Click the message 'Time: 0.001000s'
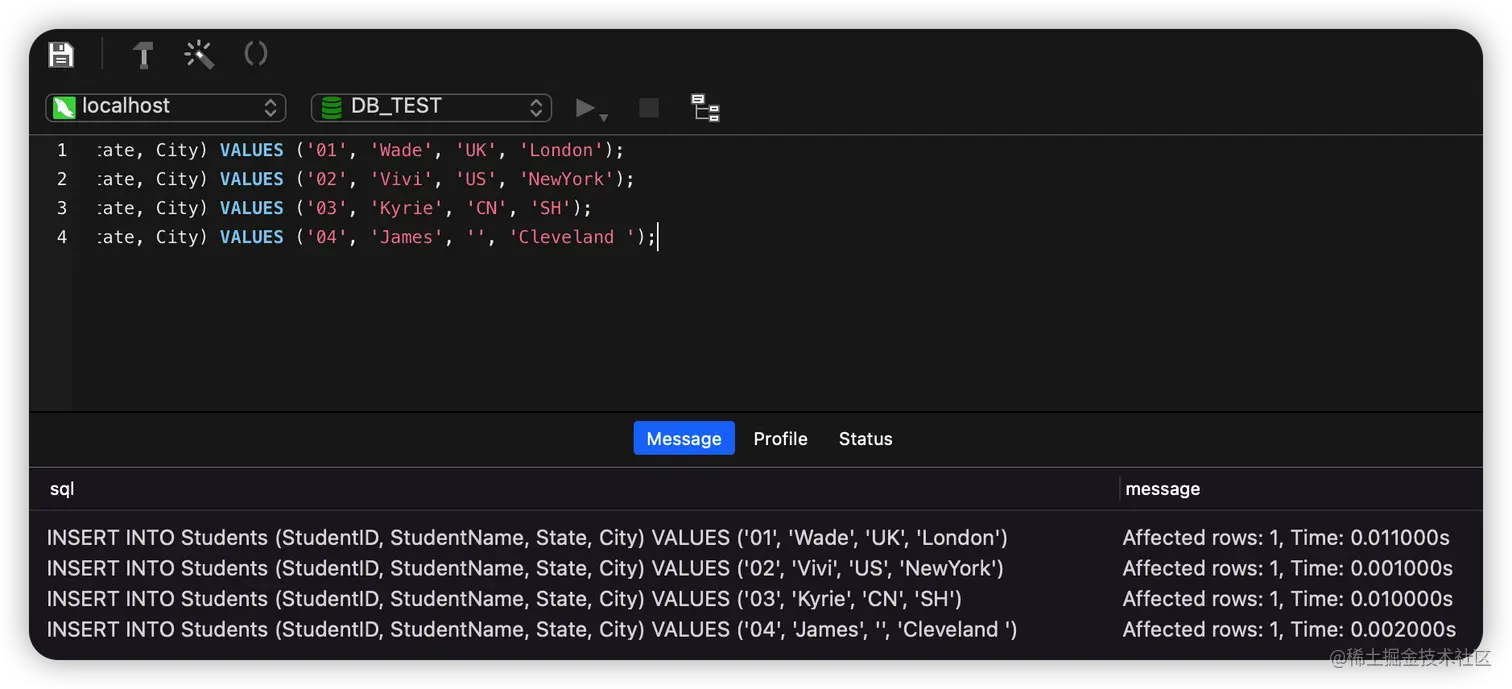Viewport: 1512px width, 689px height. (1372, 568)
